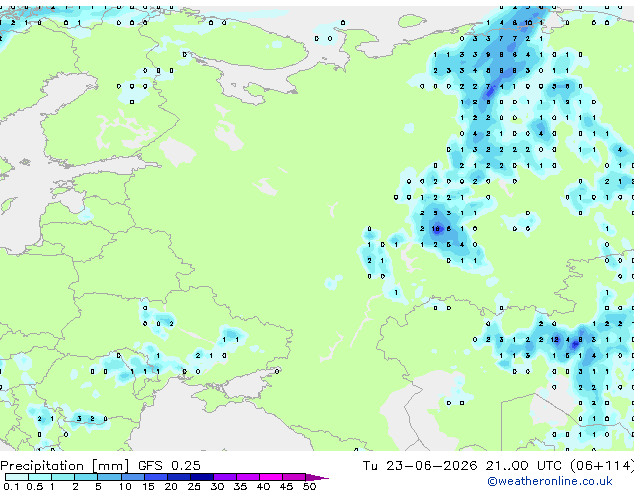Screen dimensions: 634x490
Task: Click the 45–50 mm legend color swatch
Action: pos(294,477)
